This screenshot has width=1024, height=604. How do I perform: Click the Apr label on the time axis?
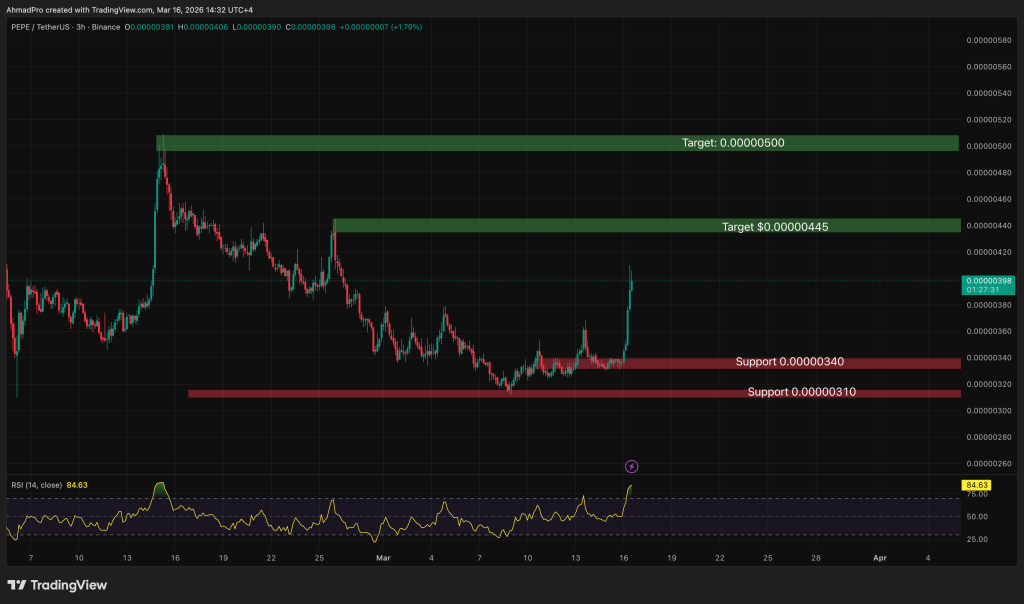tap(879, 558)
